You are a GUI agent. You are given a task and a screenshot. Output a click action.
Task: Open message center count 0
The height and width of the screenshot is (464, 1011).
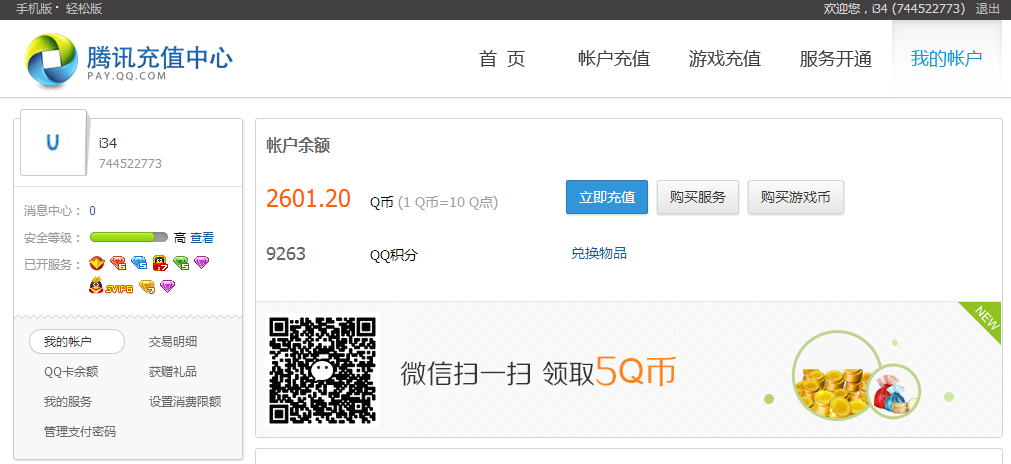coord(93,211)
